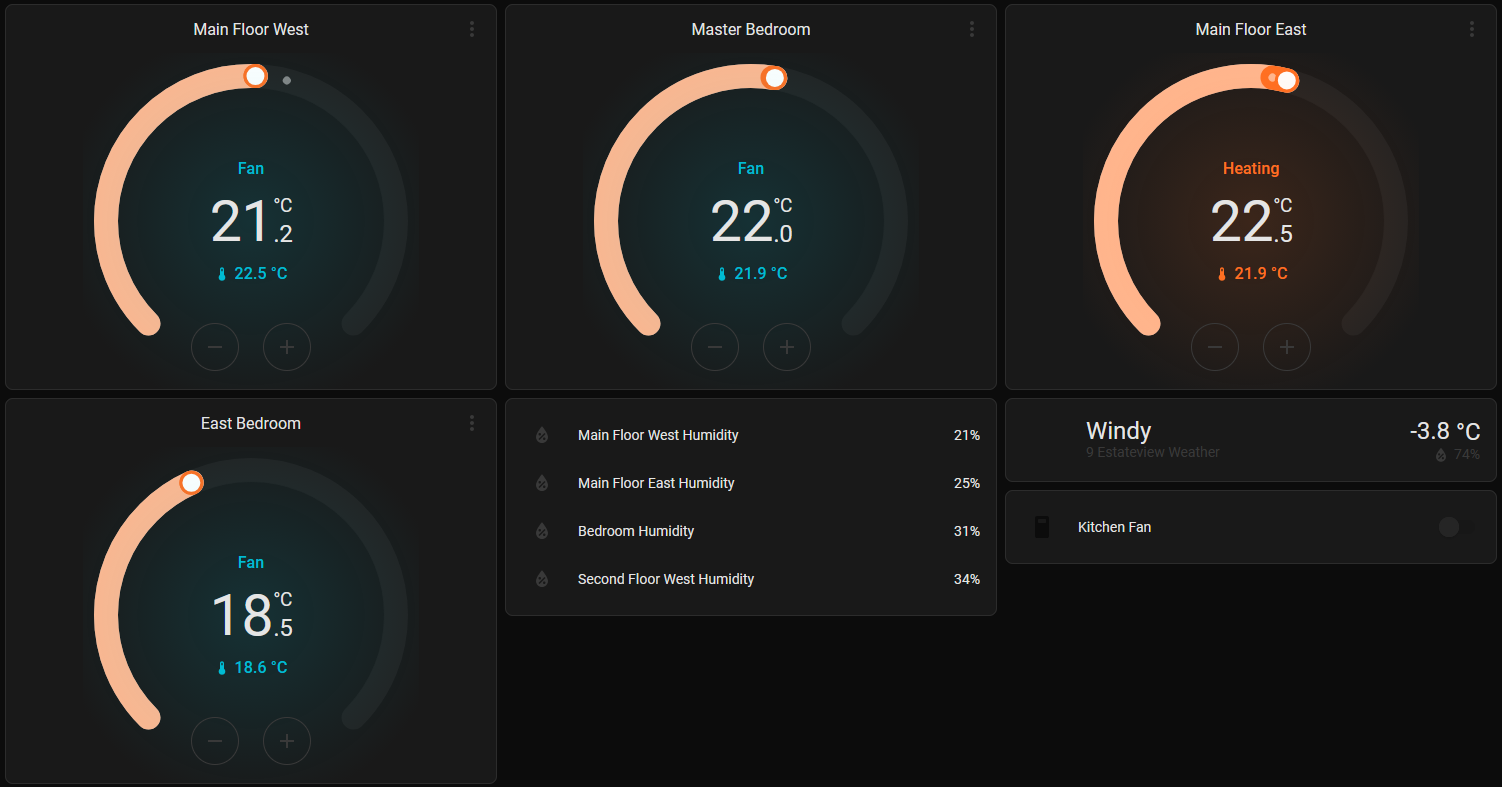Click the humidity icon for Second Floor West Humidity

point(541,579)
